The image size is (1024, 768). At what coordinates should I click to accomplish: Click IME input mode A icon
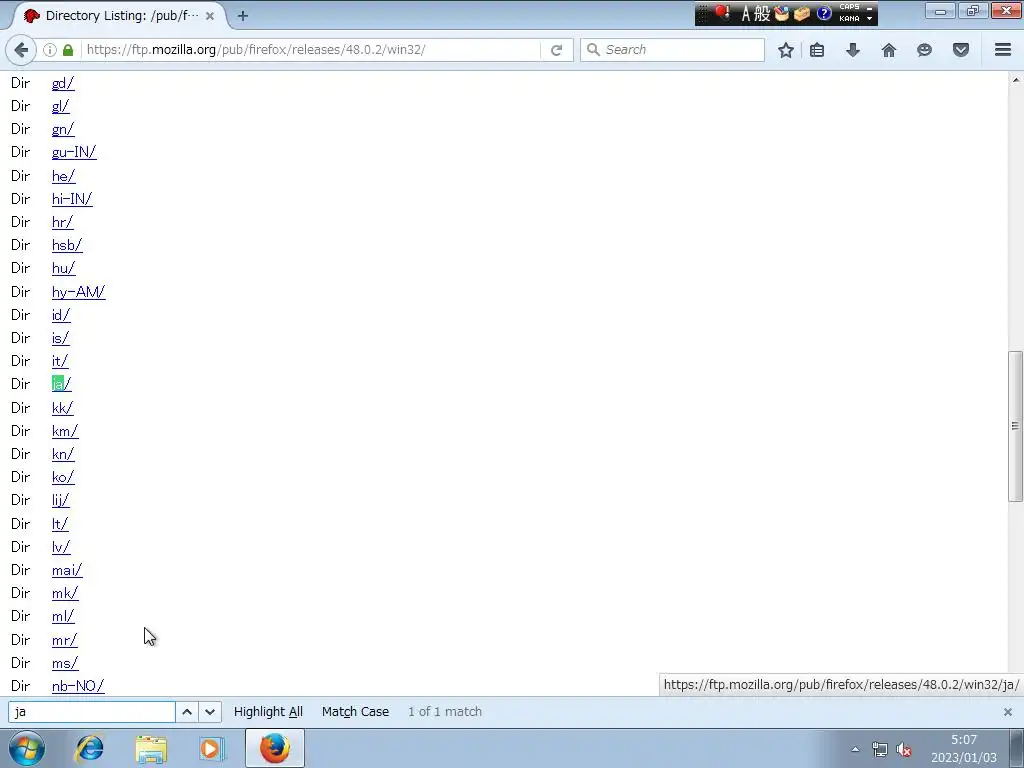tap(746, 14)
